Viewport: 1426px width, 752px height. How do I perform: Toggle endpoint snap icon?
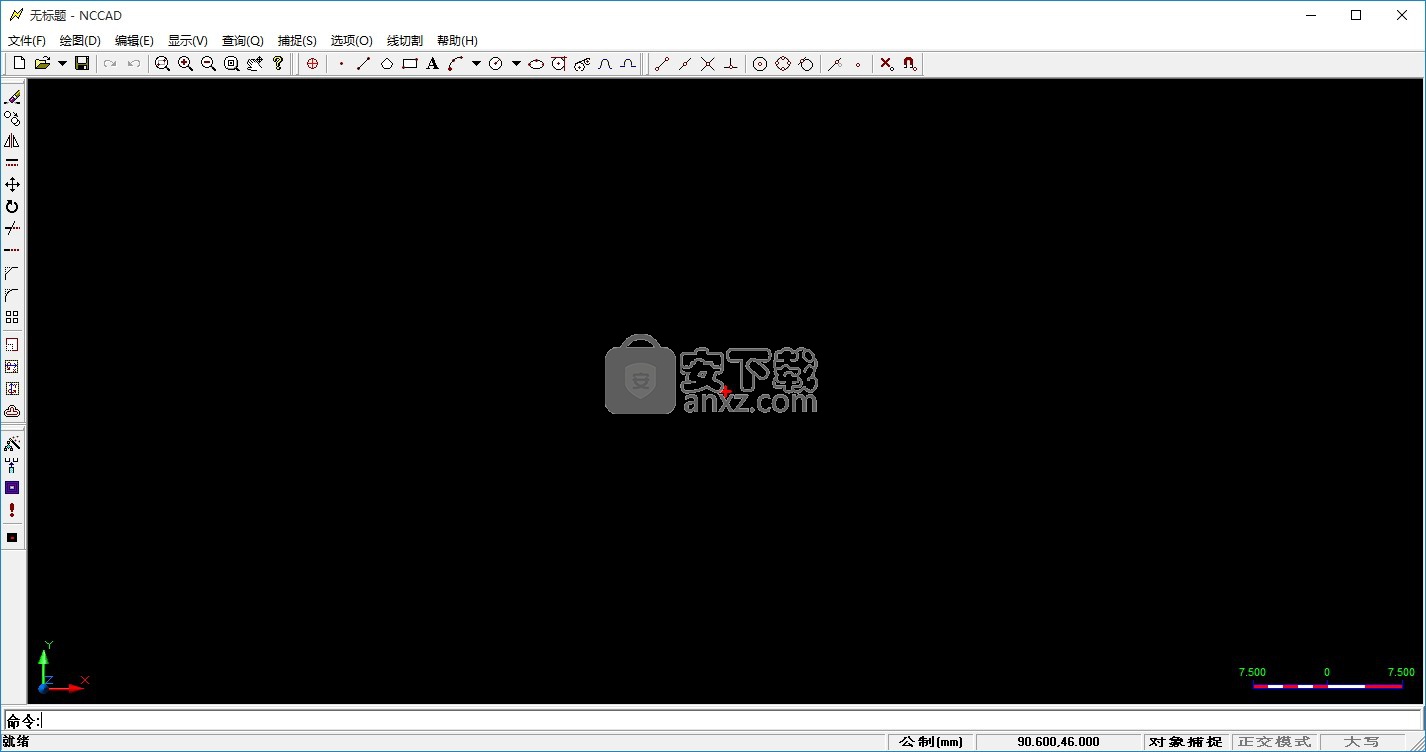click(x=662, y=64)
